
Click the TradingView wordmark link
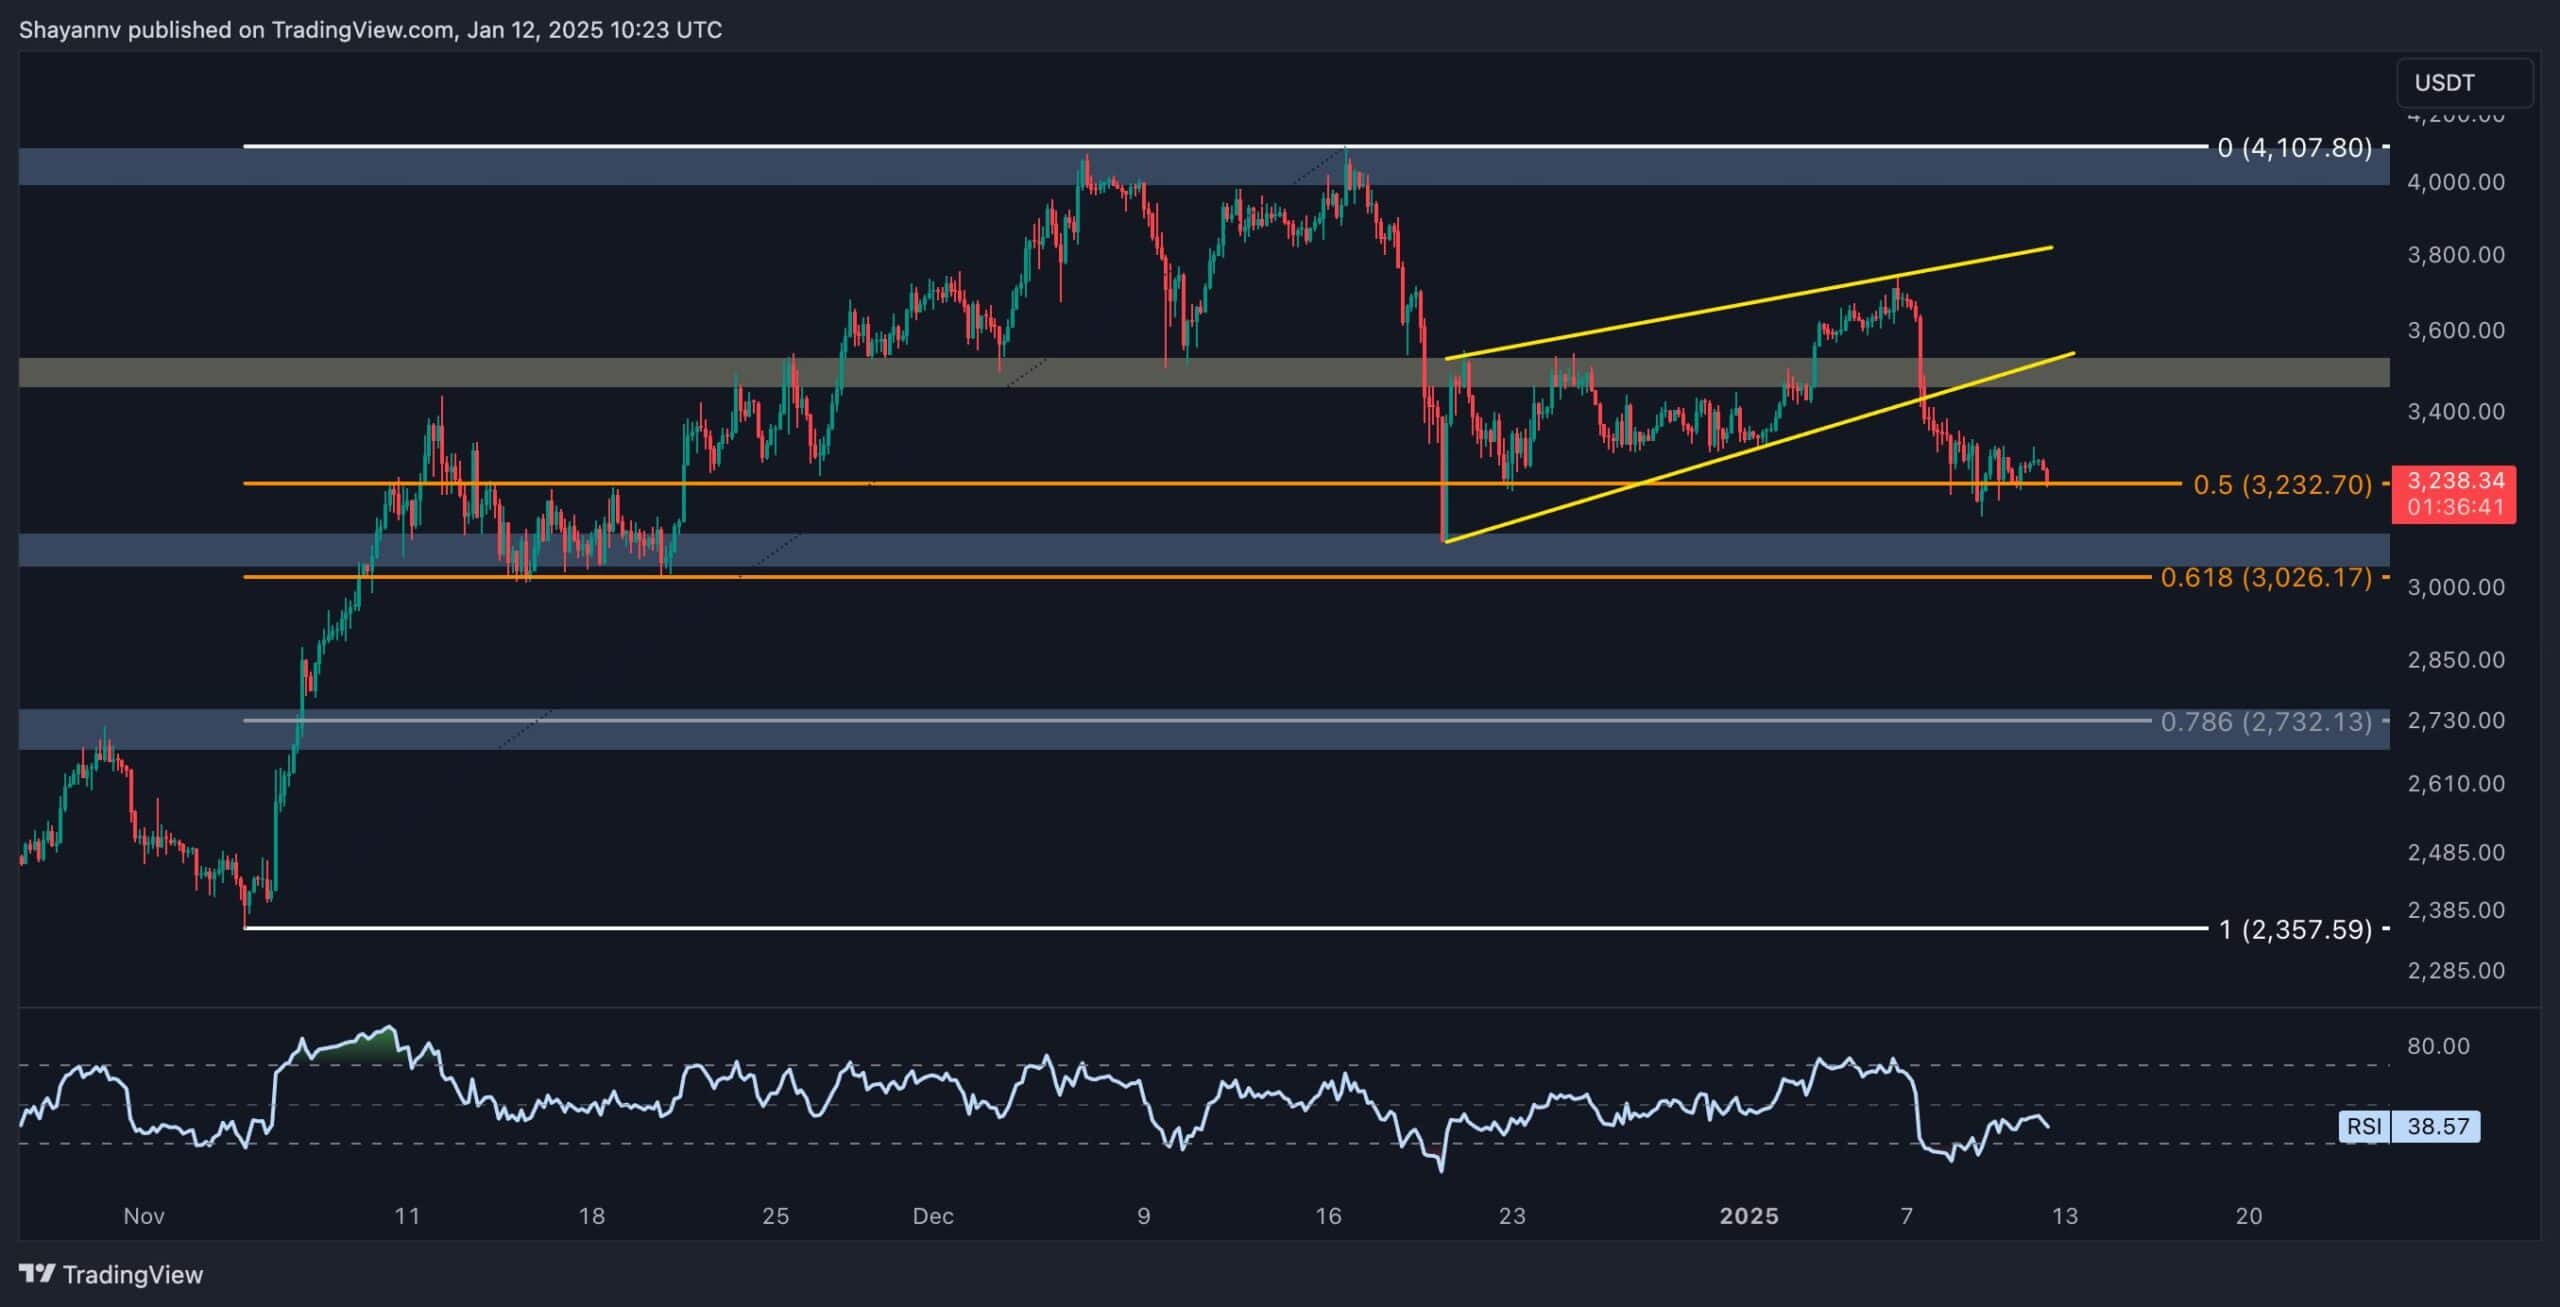(132, 1274)
